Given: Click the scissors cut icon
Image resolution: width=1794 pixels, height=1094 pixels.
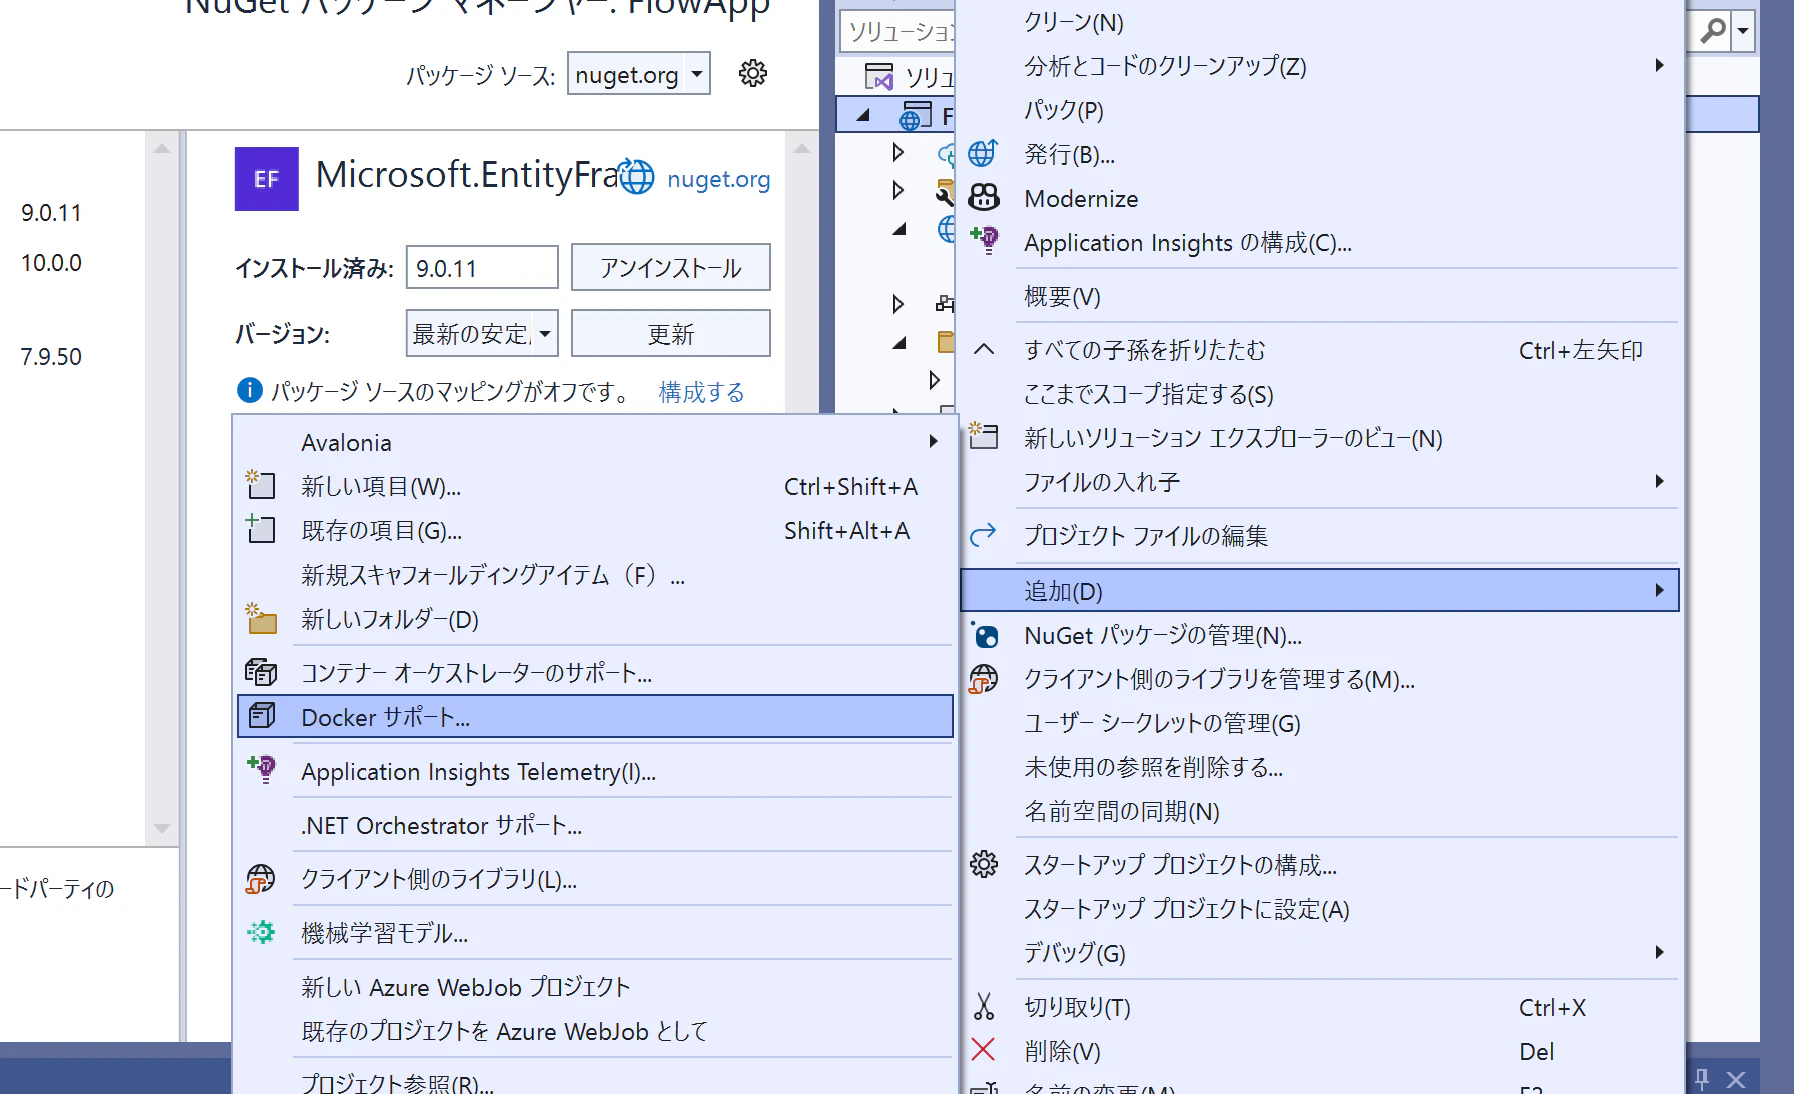Looking at the screenshot, I should tap(984, 1007).
